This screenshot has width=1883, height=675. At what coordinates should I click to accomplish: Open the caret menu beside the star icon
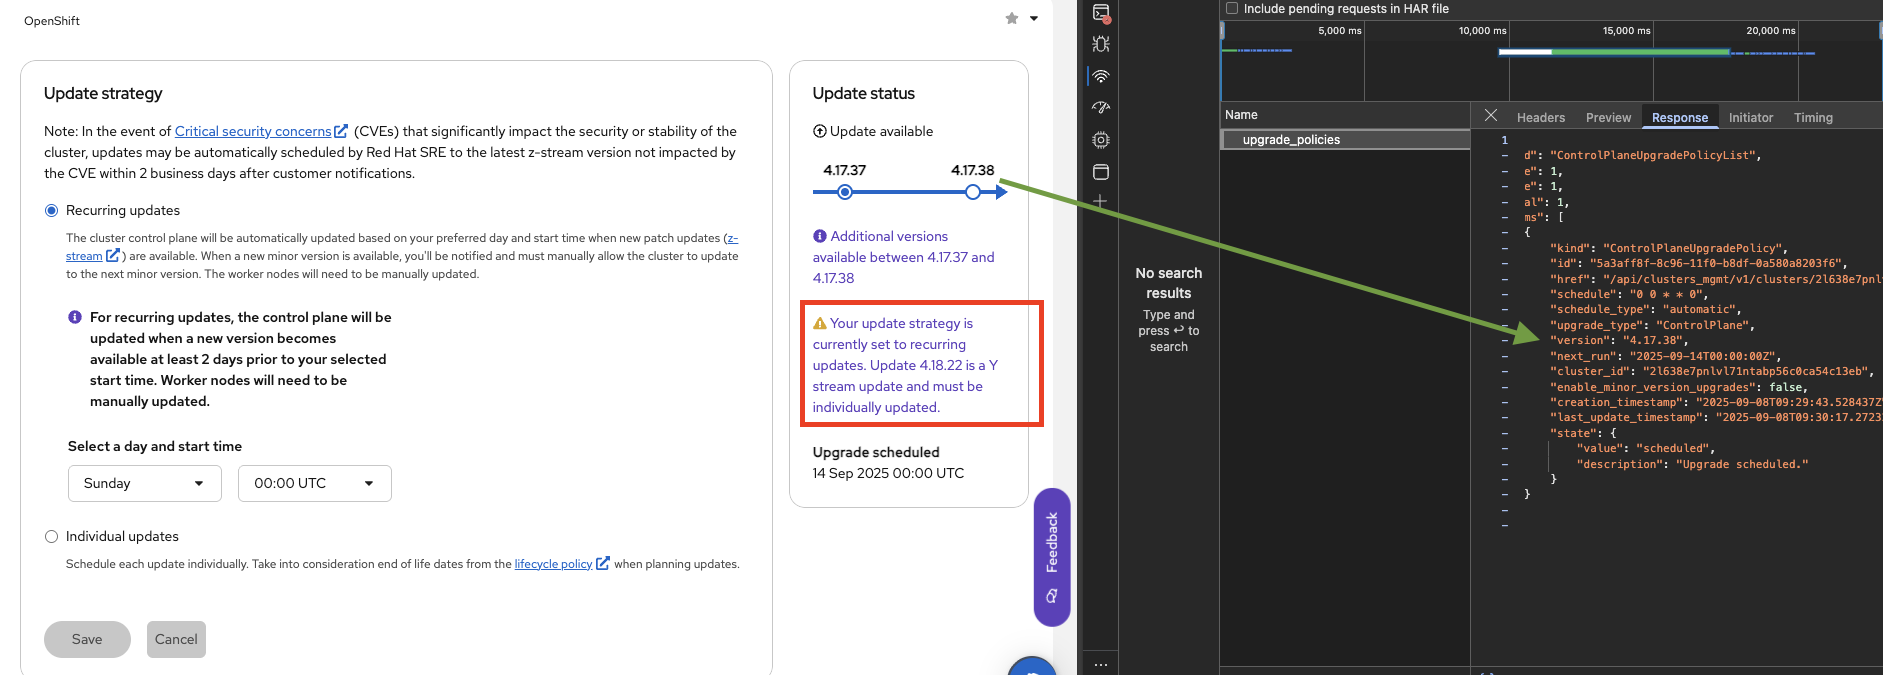(1034, 18)
